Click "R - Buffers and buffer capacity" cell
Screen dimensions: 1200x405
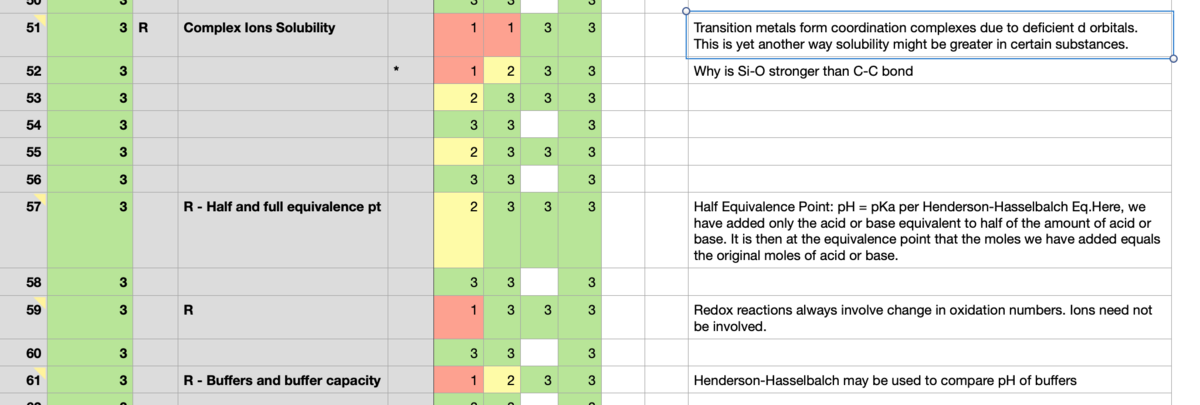pyautogui.click(x=282, y=380)
